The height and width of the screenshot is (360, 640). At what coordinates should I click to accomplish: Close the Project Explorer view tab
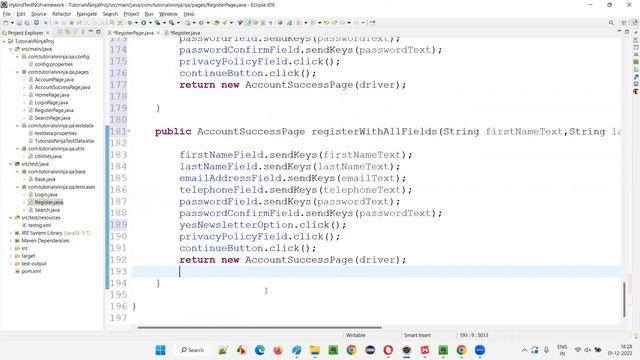click(x=48, y=32)
